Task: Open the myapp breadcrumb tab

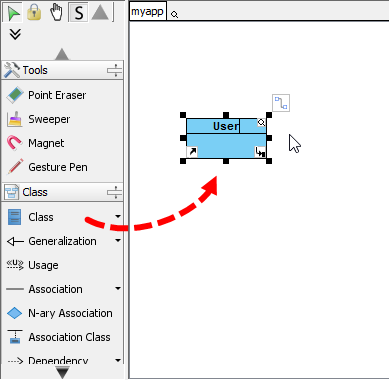Action: tap(147, 12)
